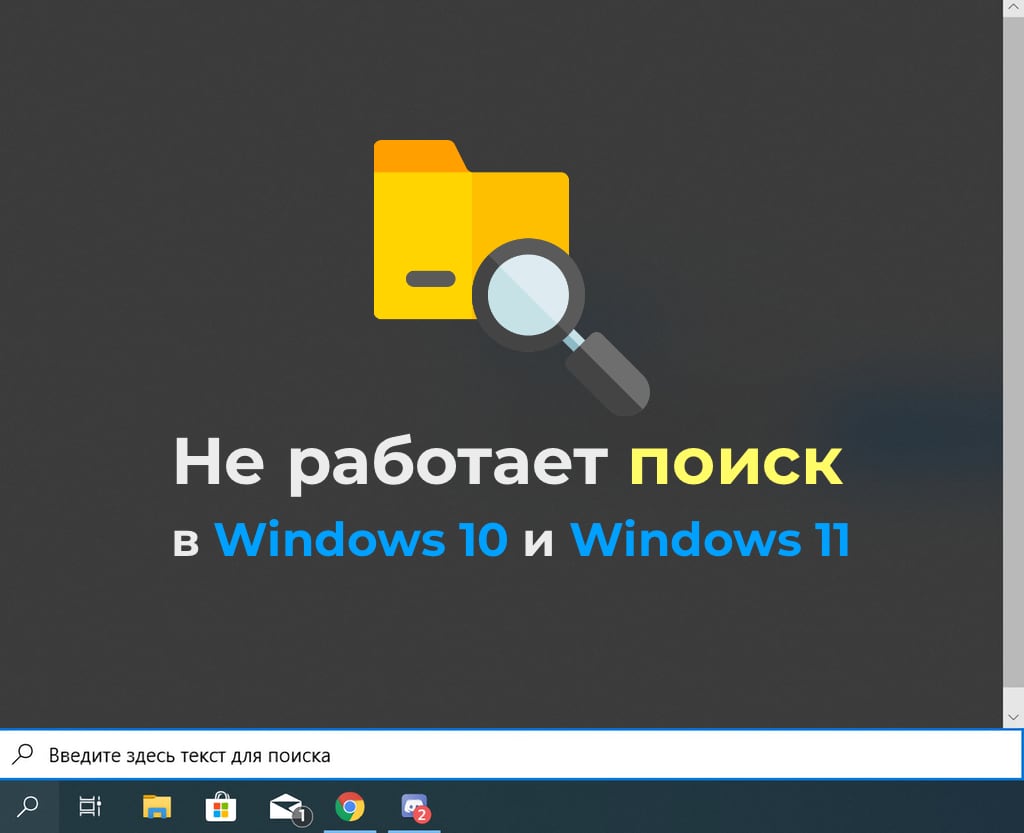Open Mail app with one unread badge
1024x833 pixels.
pos(289,808)
